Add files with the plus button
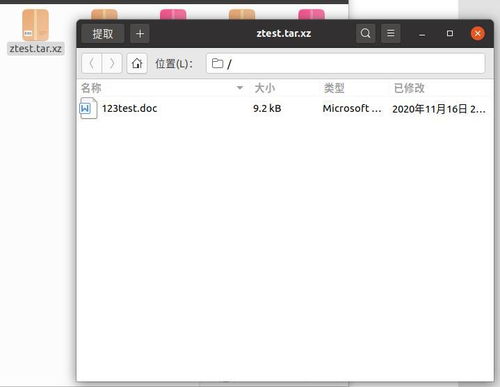 (x=140, y=33)
